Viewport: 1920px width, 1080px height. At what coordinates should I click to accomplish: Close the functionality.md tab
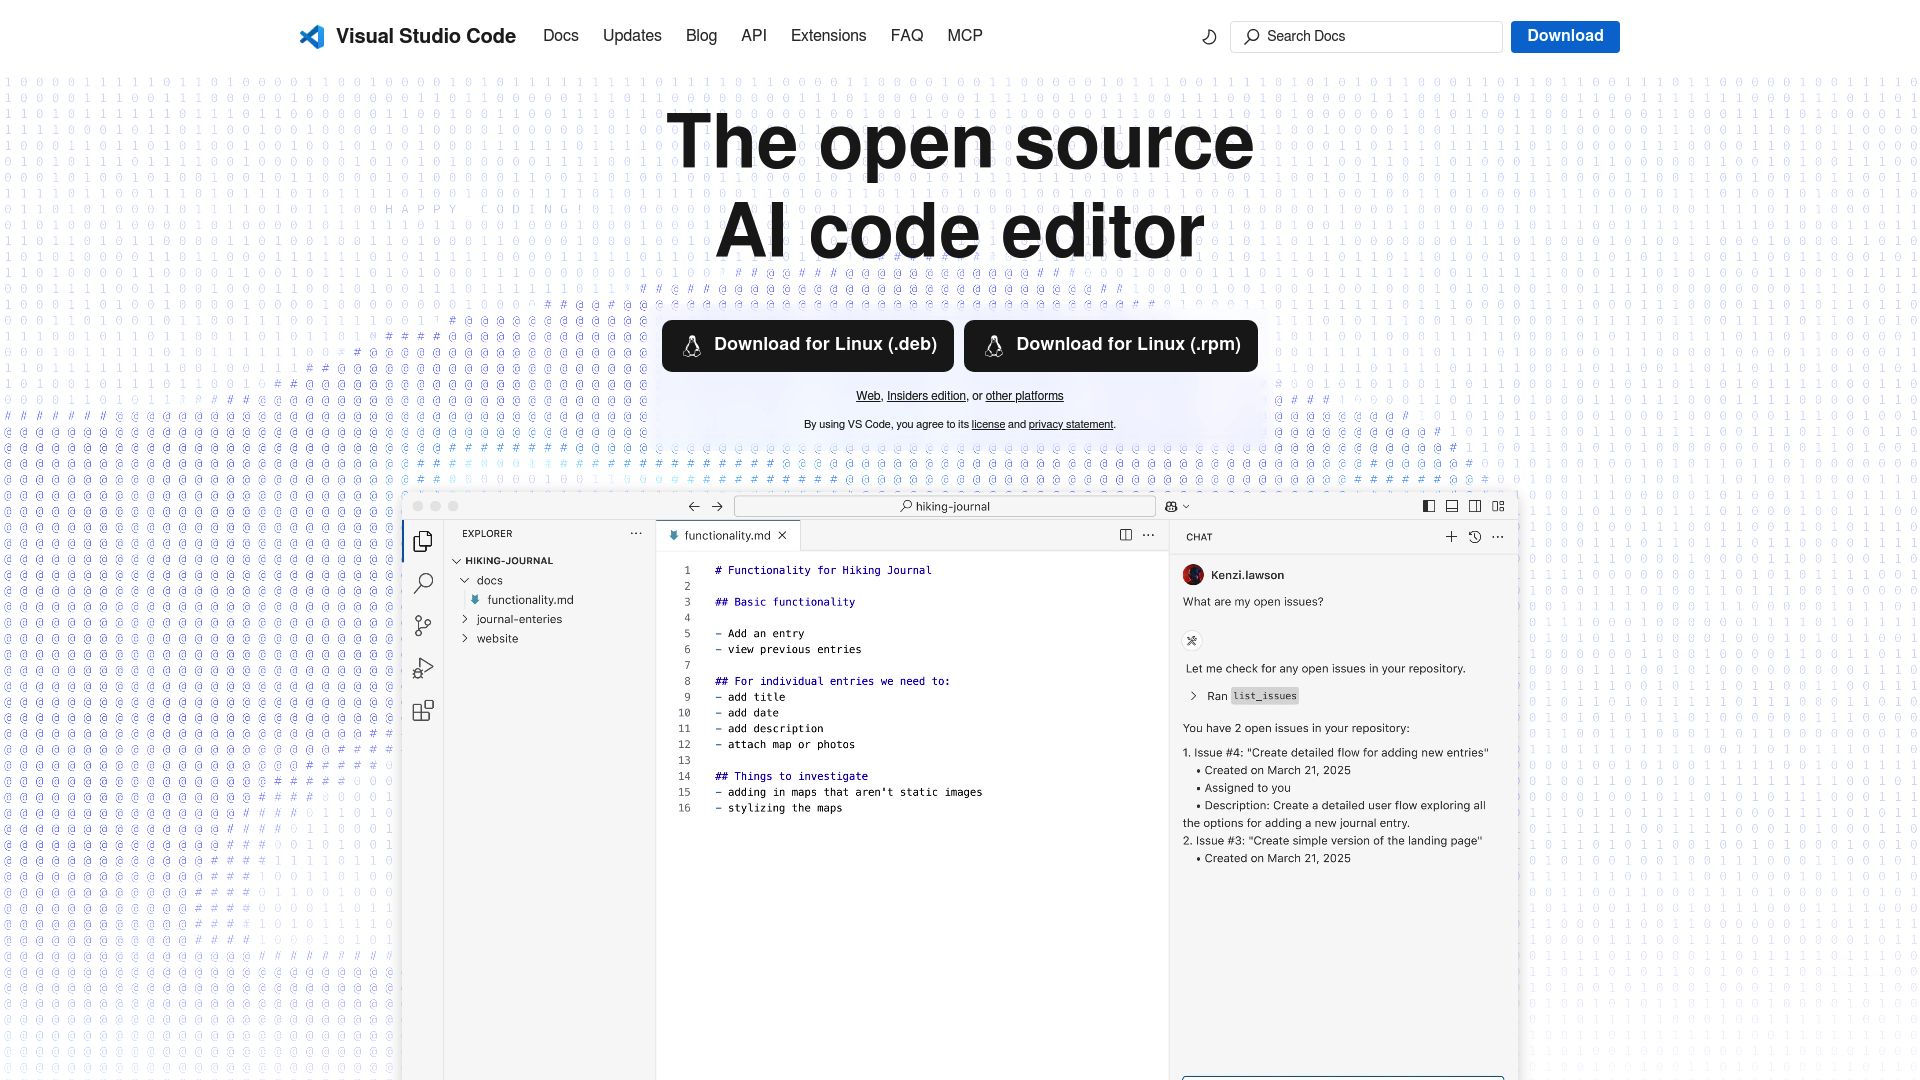(783, 536)
